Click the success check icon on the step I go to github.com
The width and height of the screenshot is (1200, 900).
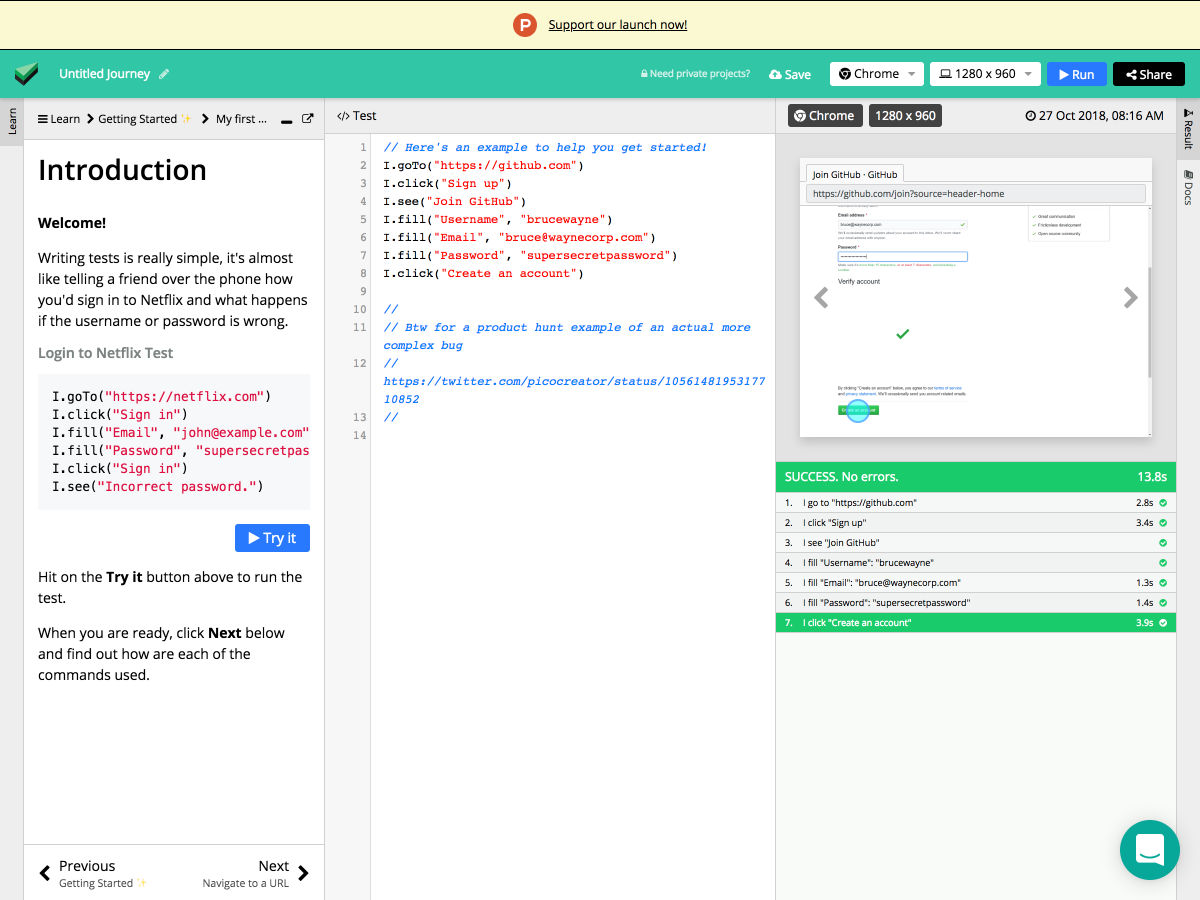pyautogui.click(x=1163, y=503)
